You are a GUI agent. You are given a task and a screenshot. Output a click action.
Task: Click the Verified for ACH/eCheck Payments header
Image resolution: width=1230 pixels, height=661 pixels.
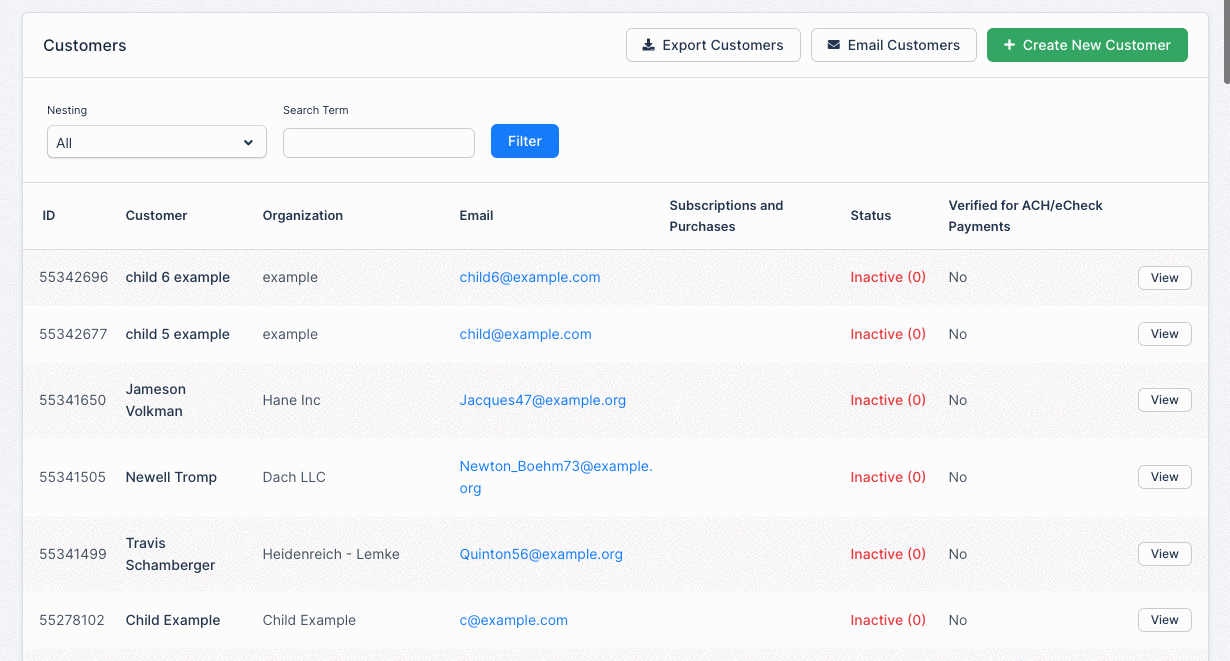(x=1026, y=216)
